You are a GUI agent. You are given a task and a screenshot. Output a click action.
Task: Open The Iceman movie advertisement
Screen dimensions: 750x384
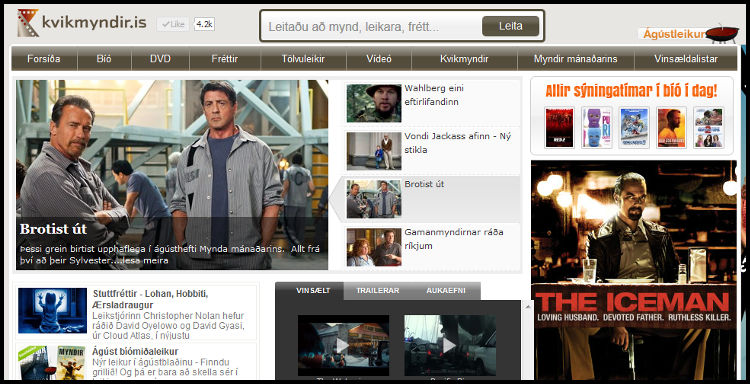[x=634, y=270]
